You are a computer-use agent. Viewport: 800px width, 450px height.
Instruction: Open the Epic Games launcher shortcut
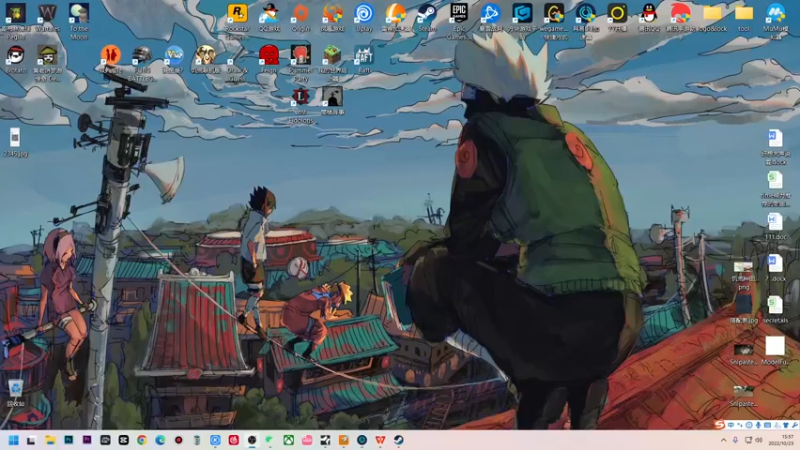point(459,19)
